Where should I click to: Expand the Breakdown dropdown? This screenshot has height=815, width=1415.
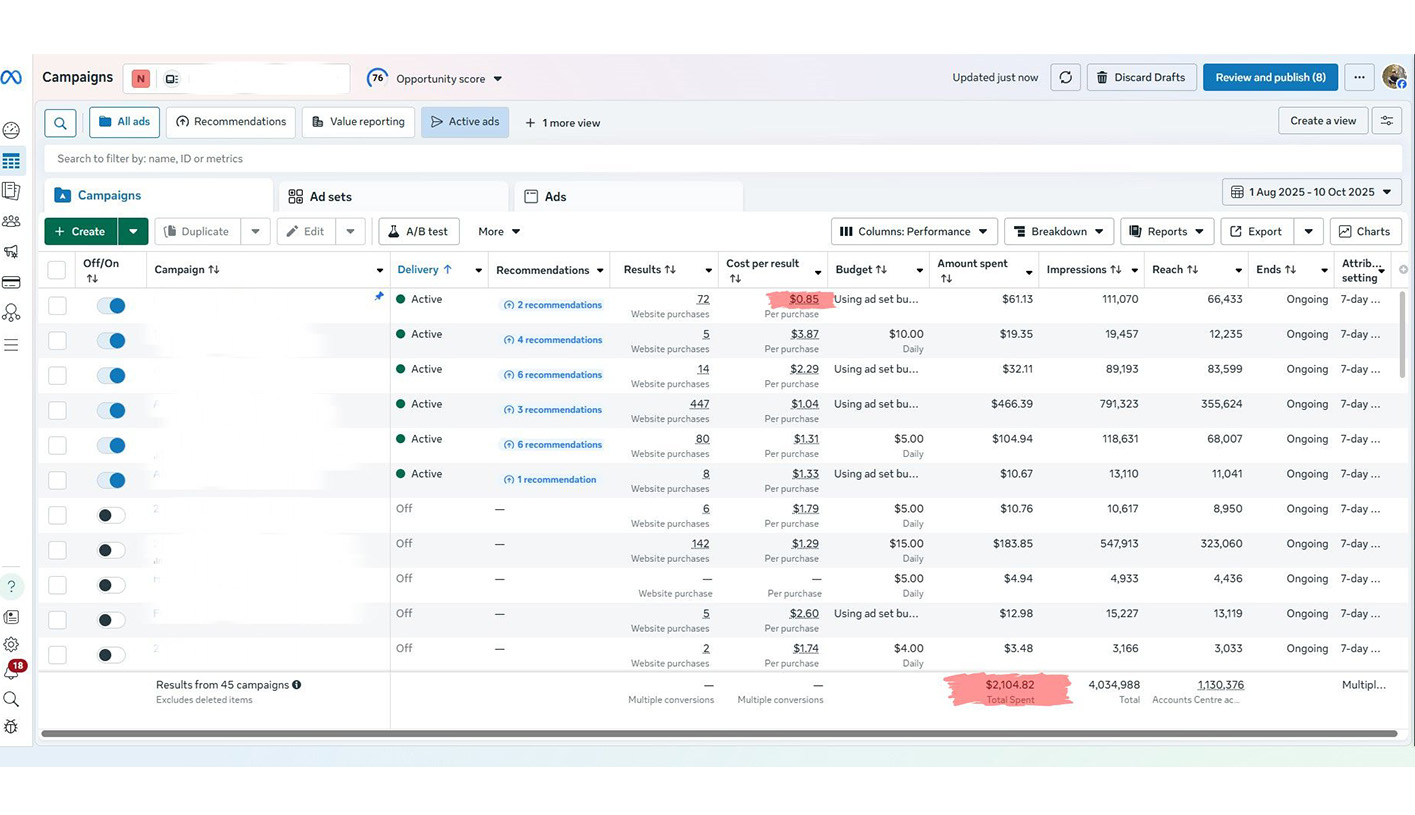pyautogui.click(x=1058, y=232)
